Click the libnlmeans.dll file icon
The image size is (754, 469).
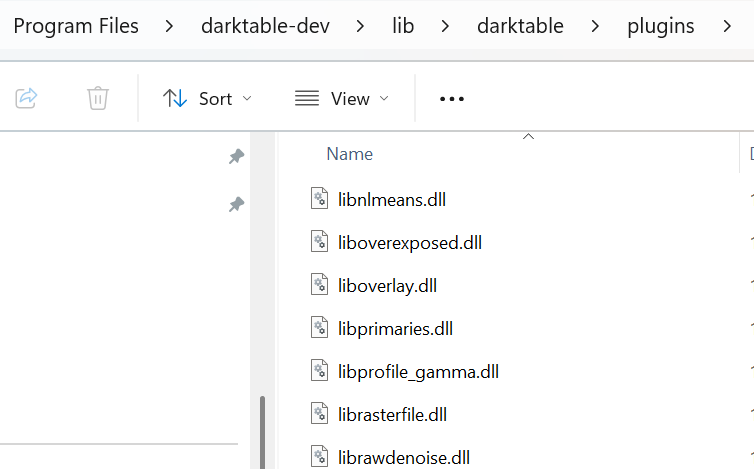pyautogui.click(x=320, y=198)
